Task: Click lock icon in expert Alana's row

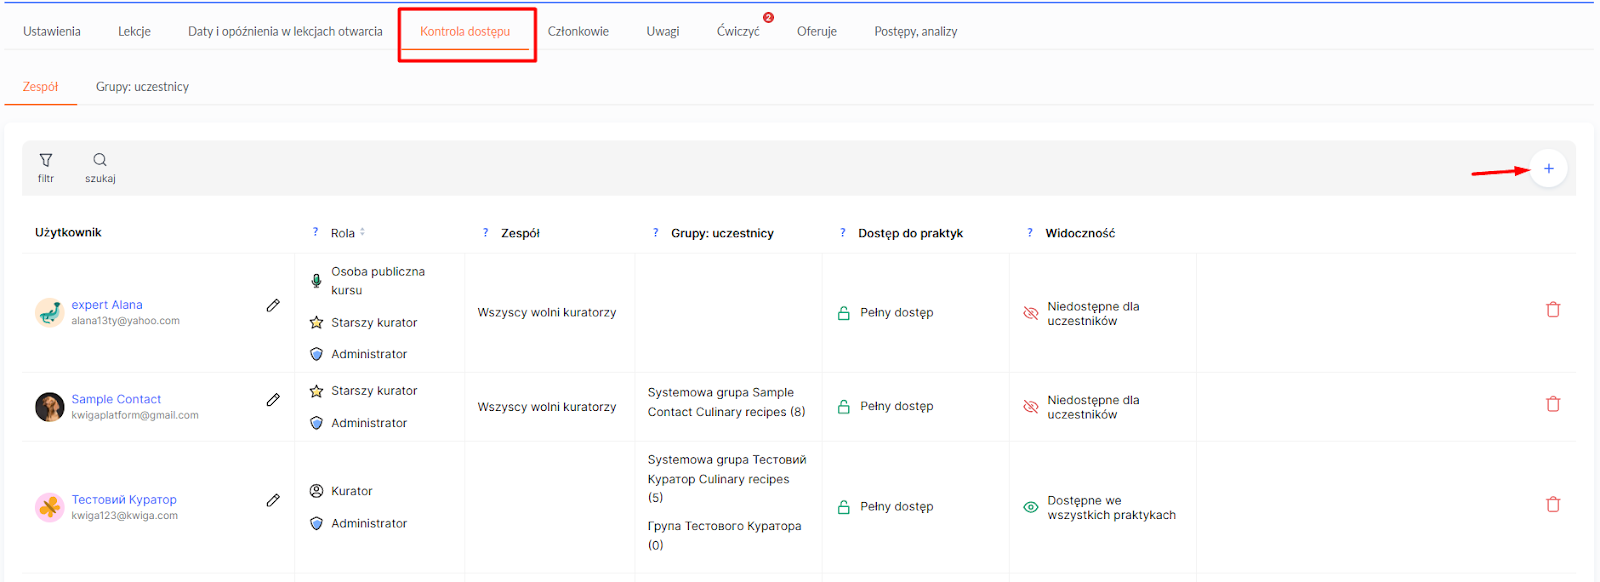Action: (x=844, y=313)
